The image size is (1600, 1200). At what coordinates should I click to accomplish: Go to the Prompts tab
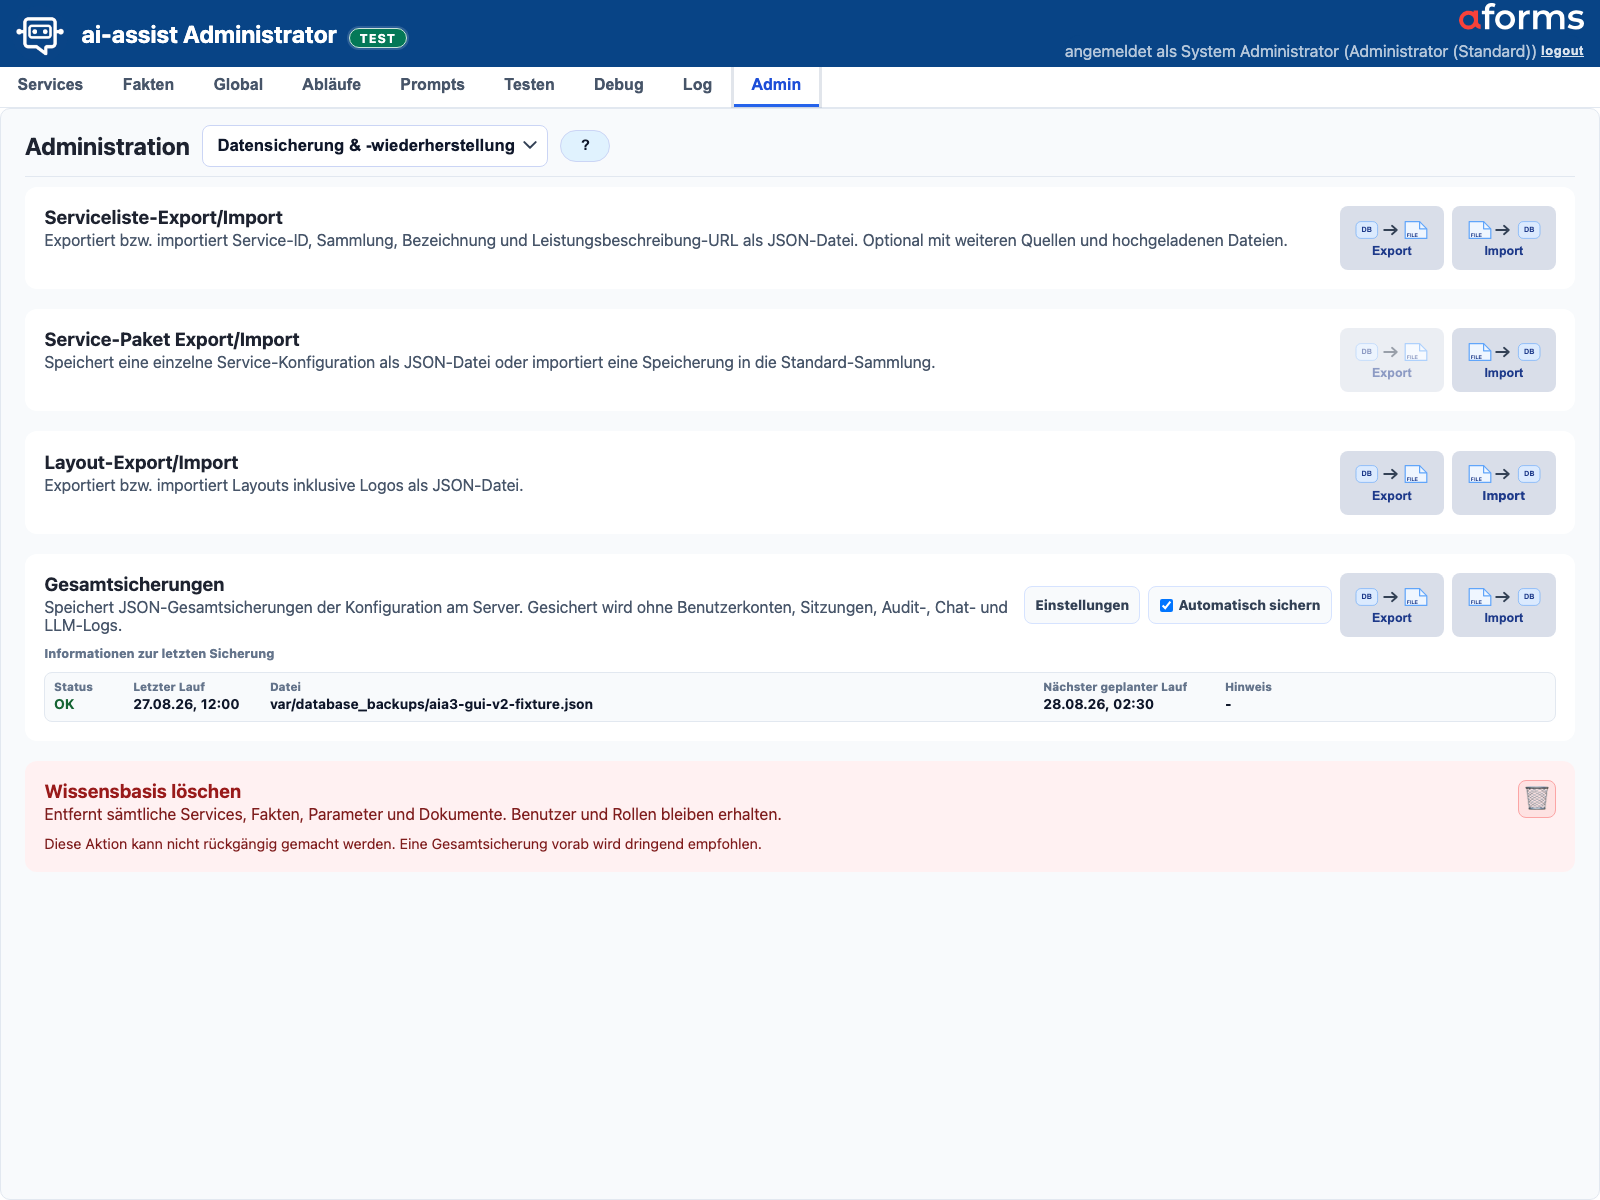pyautogui.click(x=432, y=85)
